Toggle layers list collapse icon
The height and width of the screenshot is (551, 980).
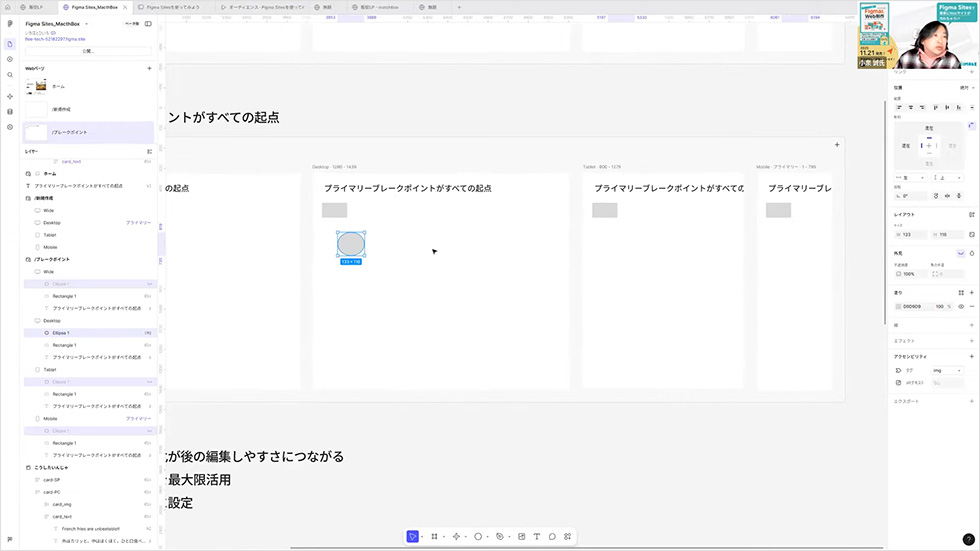pos(149,151)
